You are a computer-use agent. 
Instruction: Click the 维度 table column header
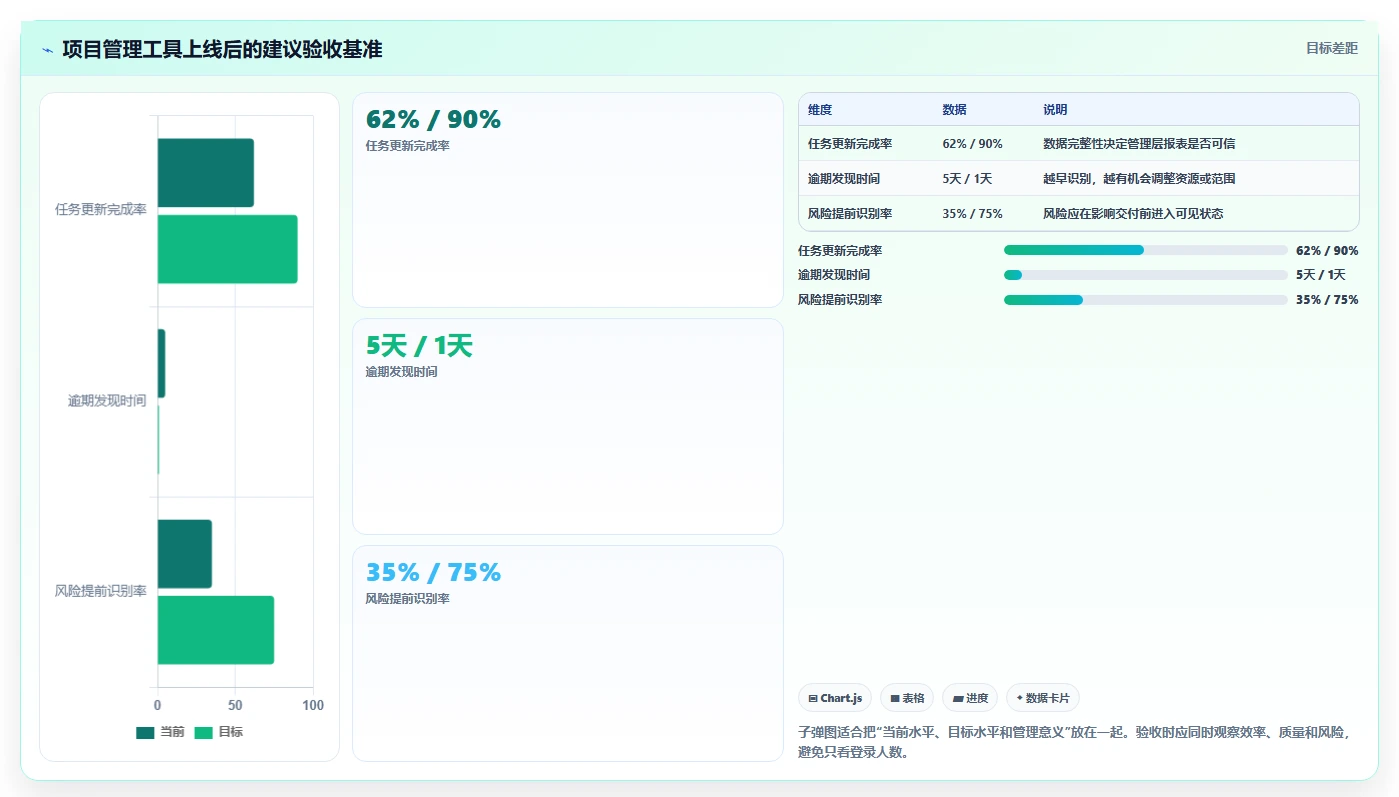click(820, 110)
